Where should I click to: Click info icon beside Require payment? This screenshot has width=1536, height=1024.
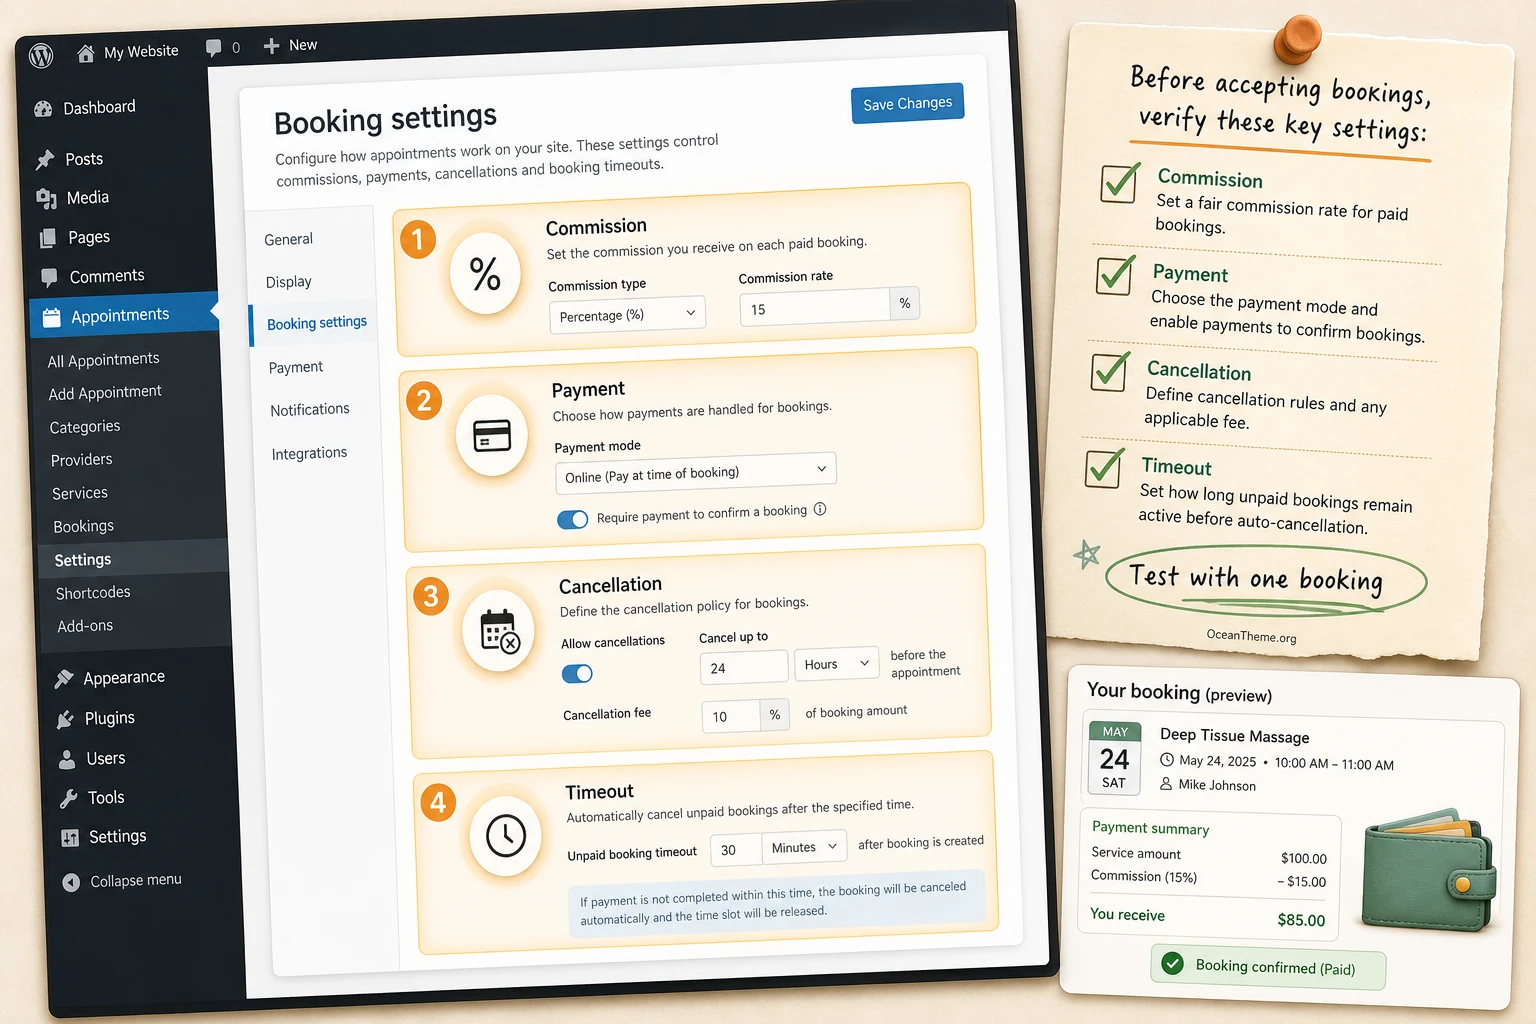(820, 509)
